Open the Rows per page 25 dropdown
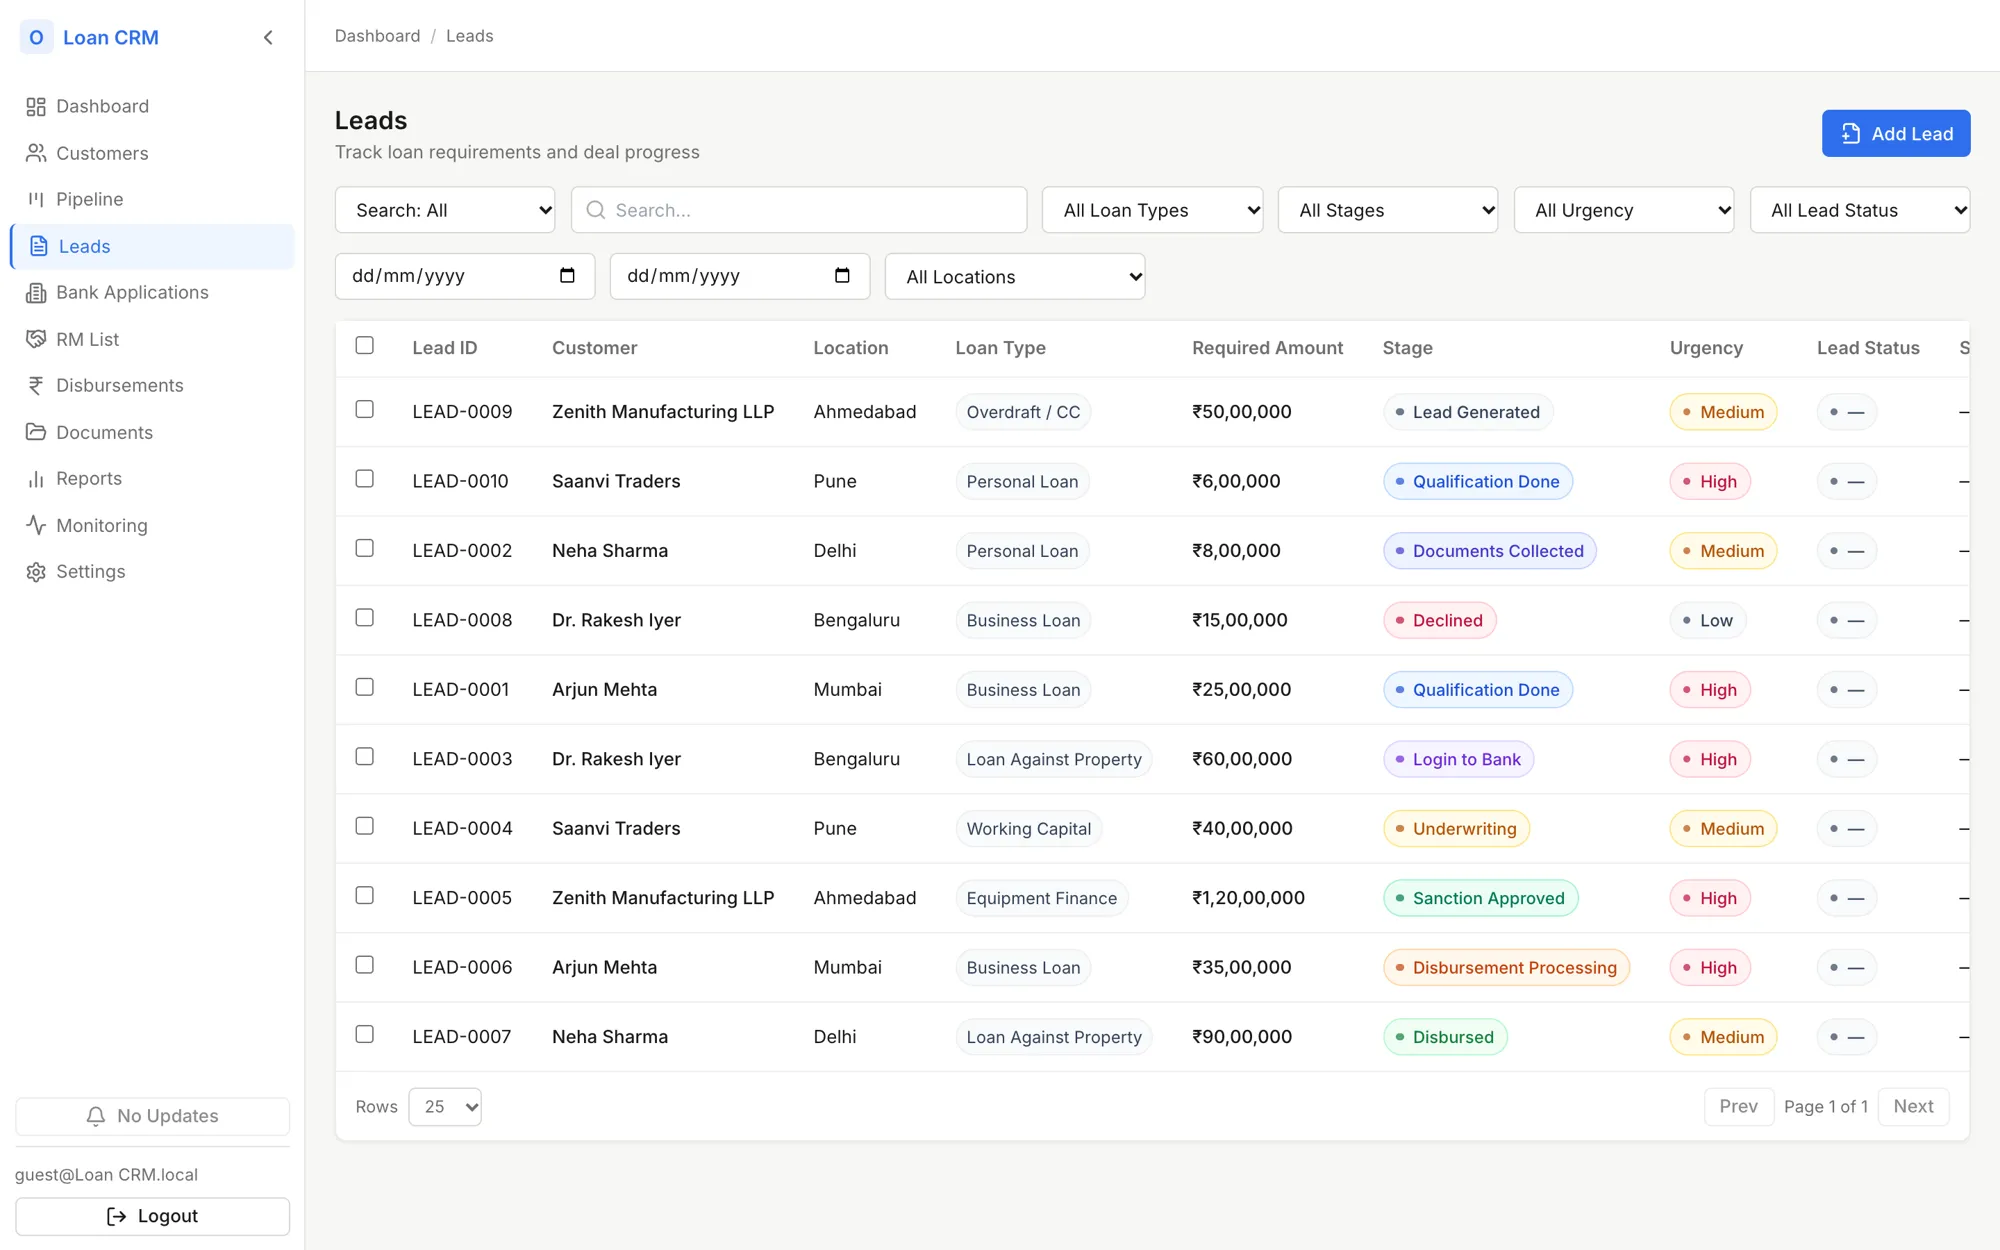This screenshot has height=1250, width=2000. click(x=445, y=1107)
